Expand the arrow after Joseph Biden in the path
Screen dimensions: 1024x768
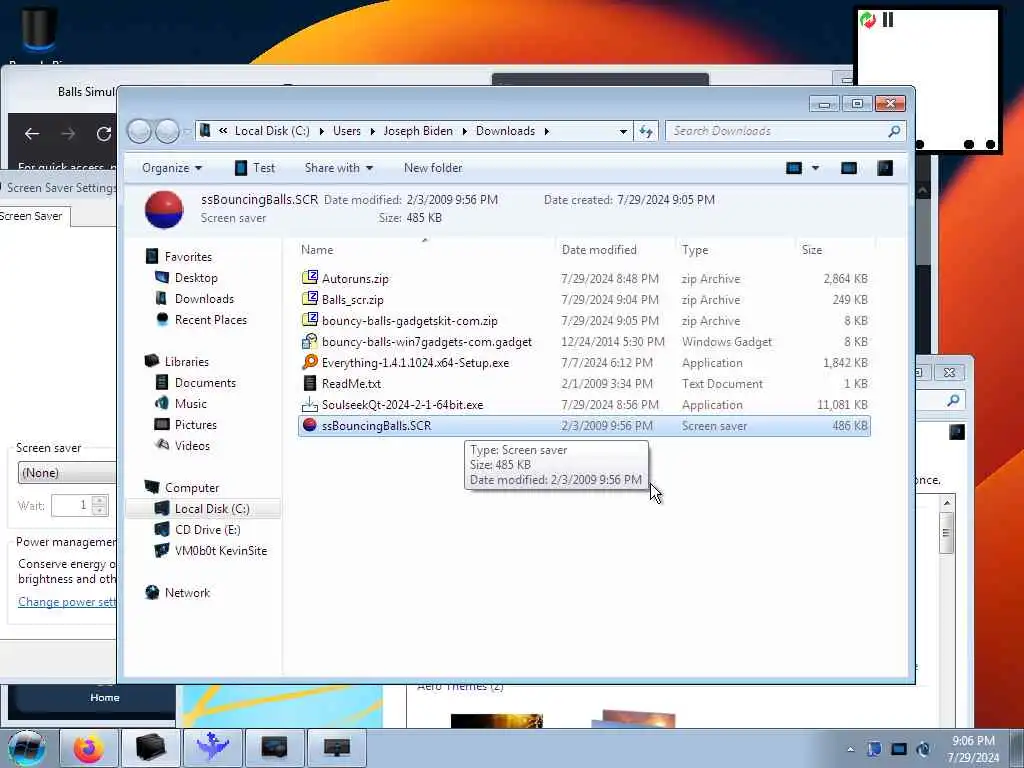pos(464,131)
